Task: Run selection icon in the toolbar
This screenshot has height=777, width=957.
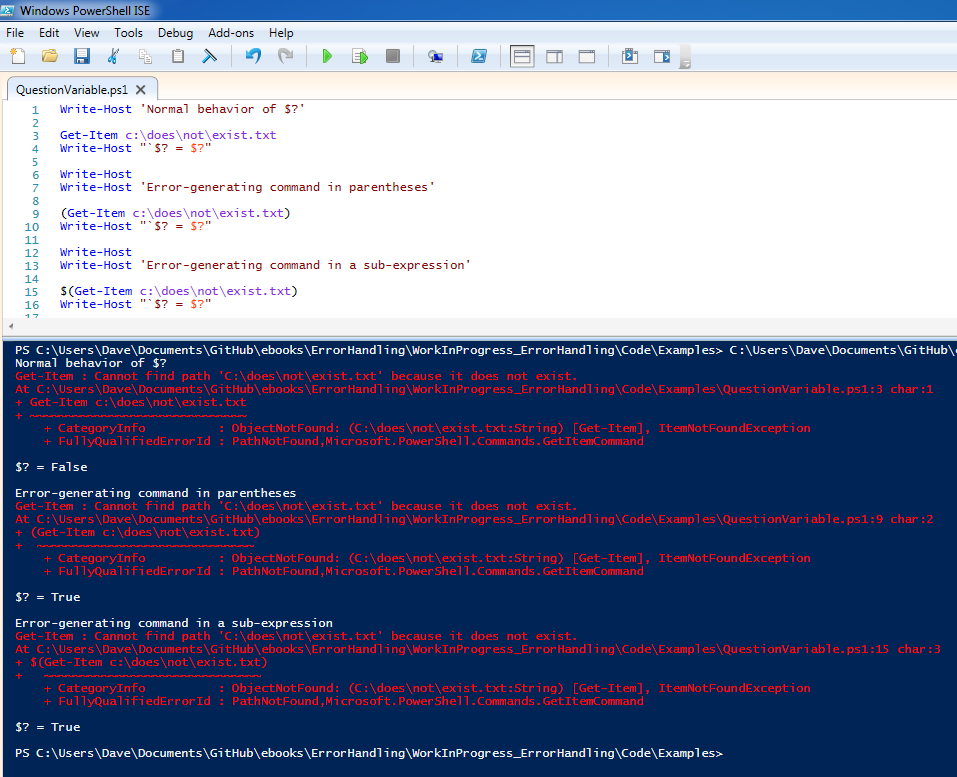Action: tap(359, 56)
